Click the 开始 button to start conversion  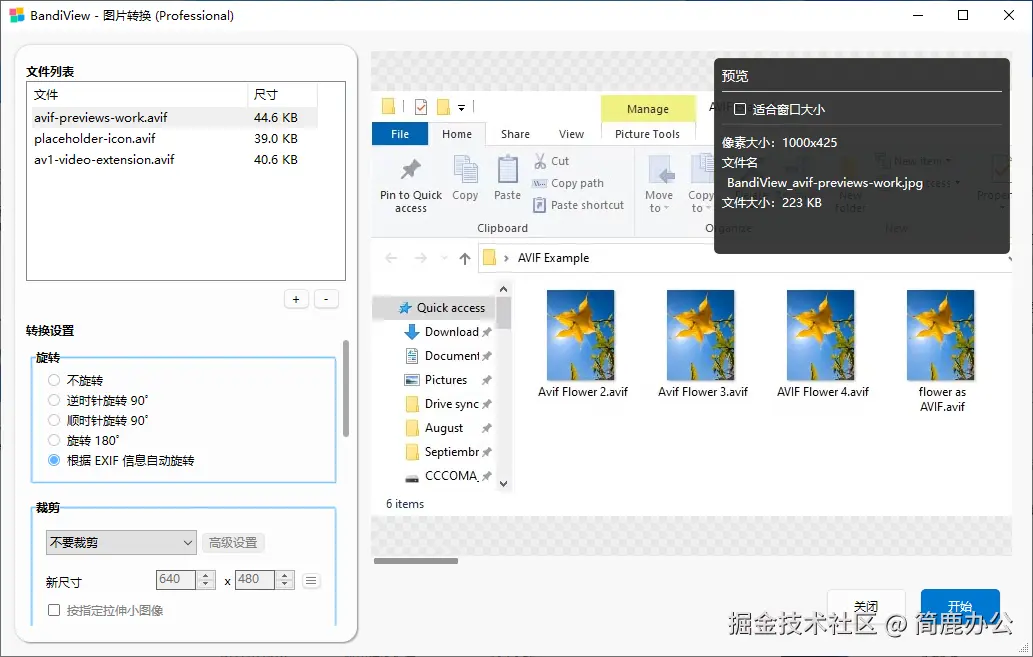959,606
